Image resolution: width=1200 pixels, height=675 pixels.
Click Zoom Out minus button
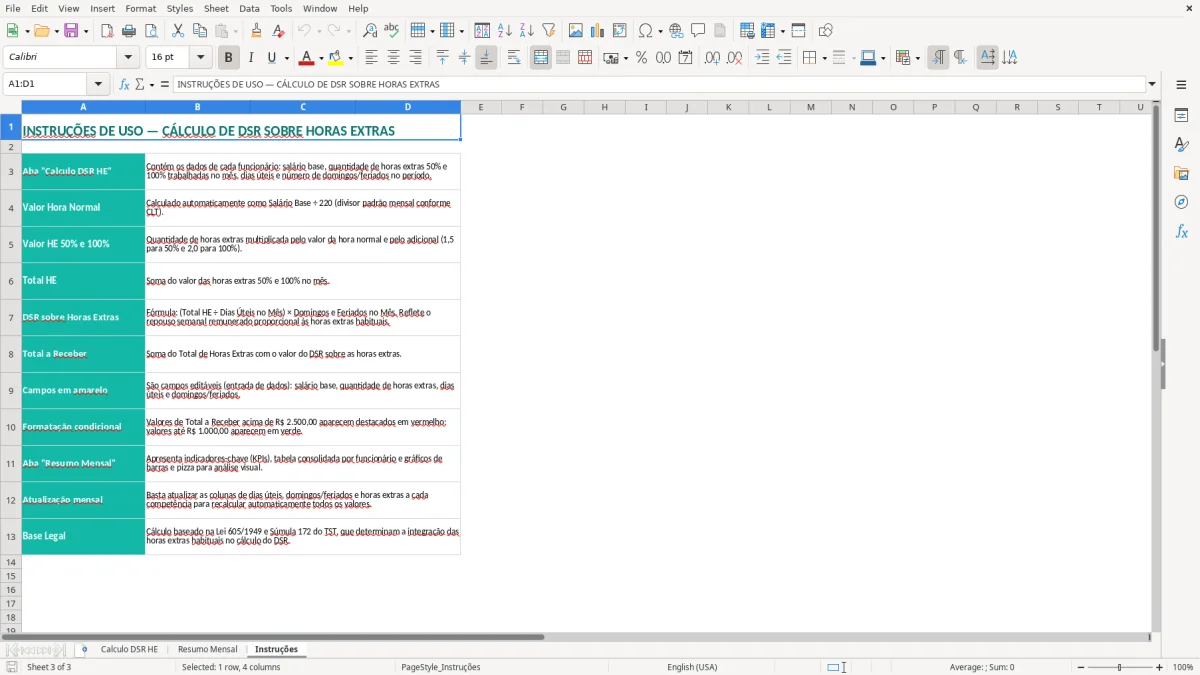click(1080, 667)
